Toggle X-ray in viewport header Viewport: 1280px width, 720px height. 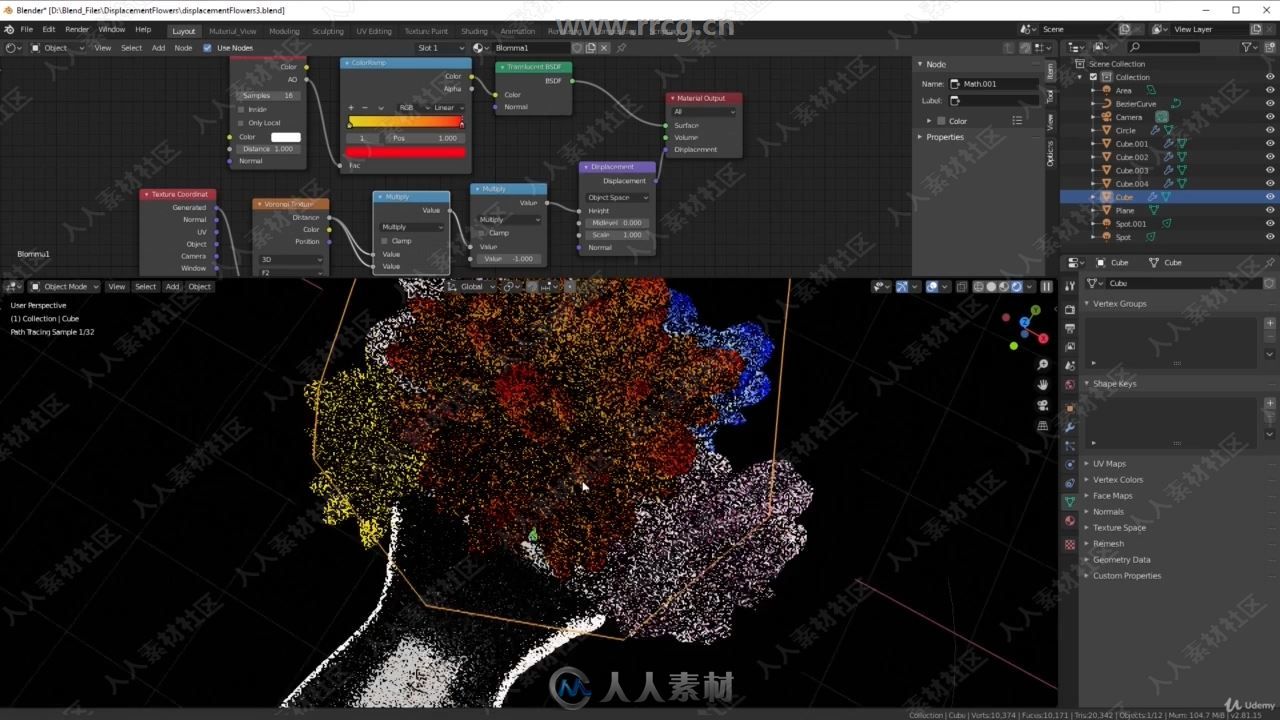pyautogui.click(x=961, y=286)
